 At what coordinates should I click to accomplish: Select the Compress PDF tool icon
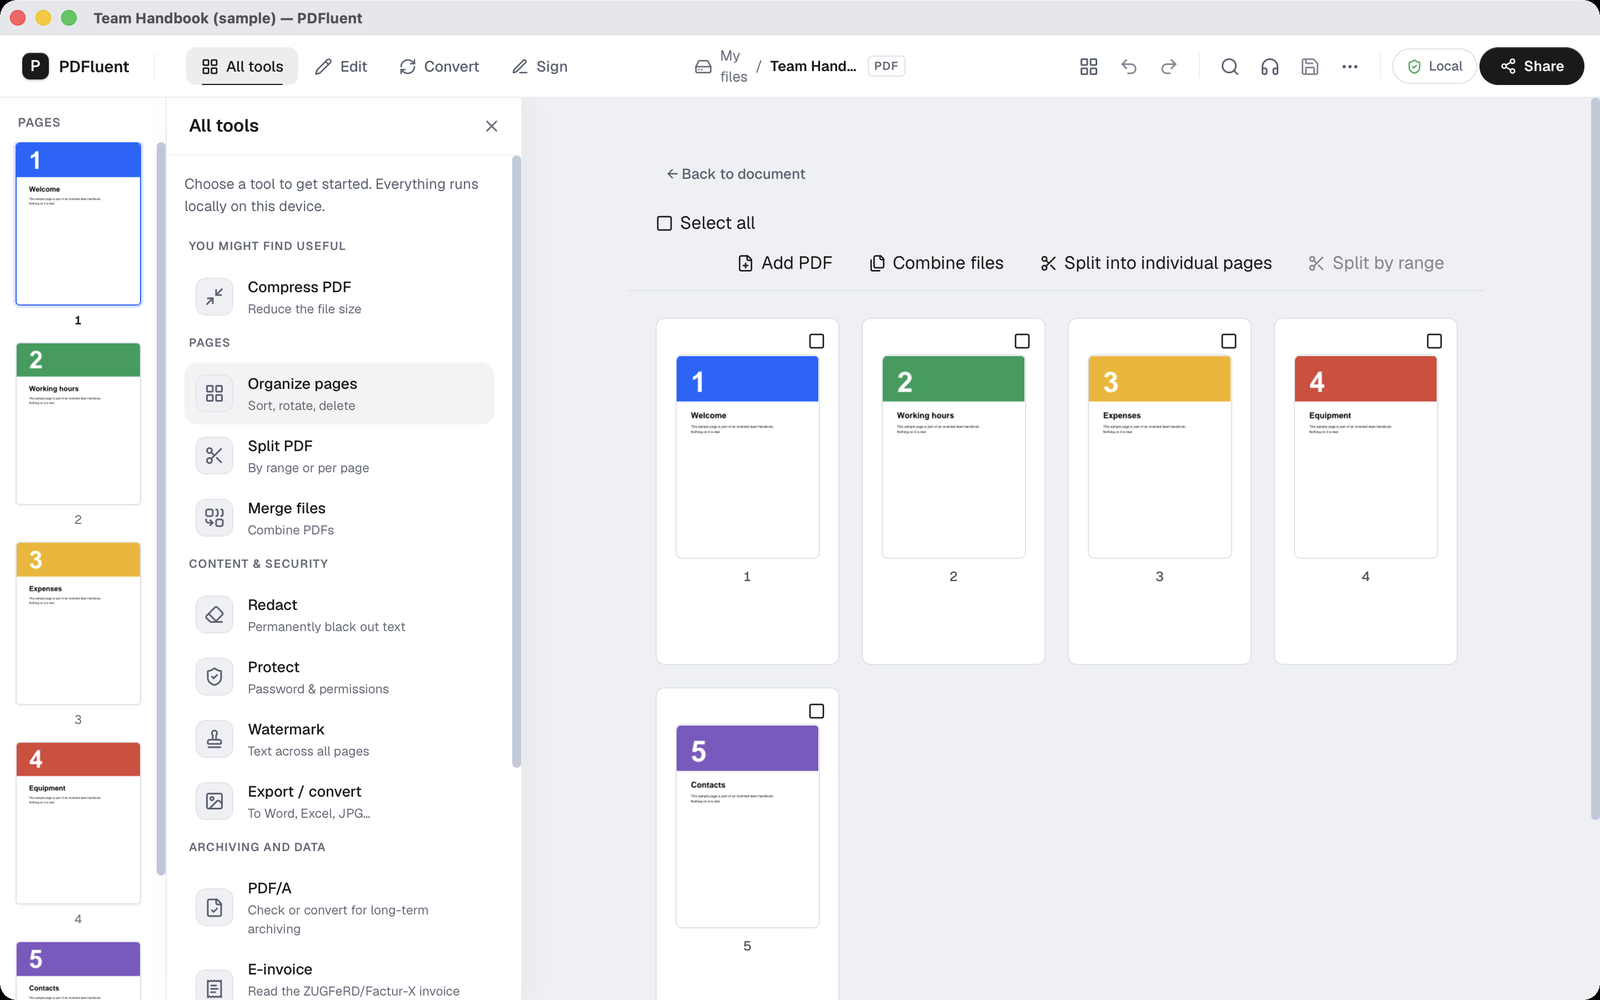(x=214, y=297)
